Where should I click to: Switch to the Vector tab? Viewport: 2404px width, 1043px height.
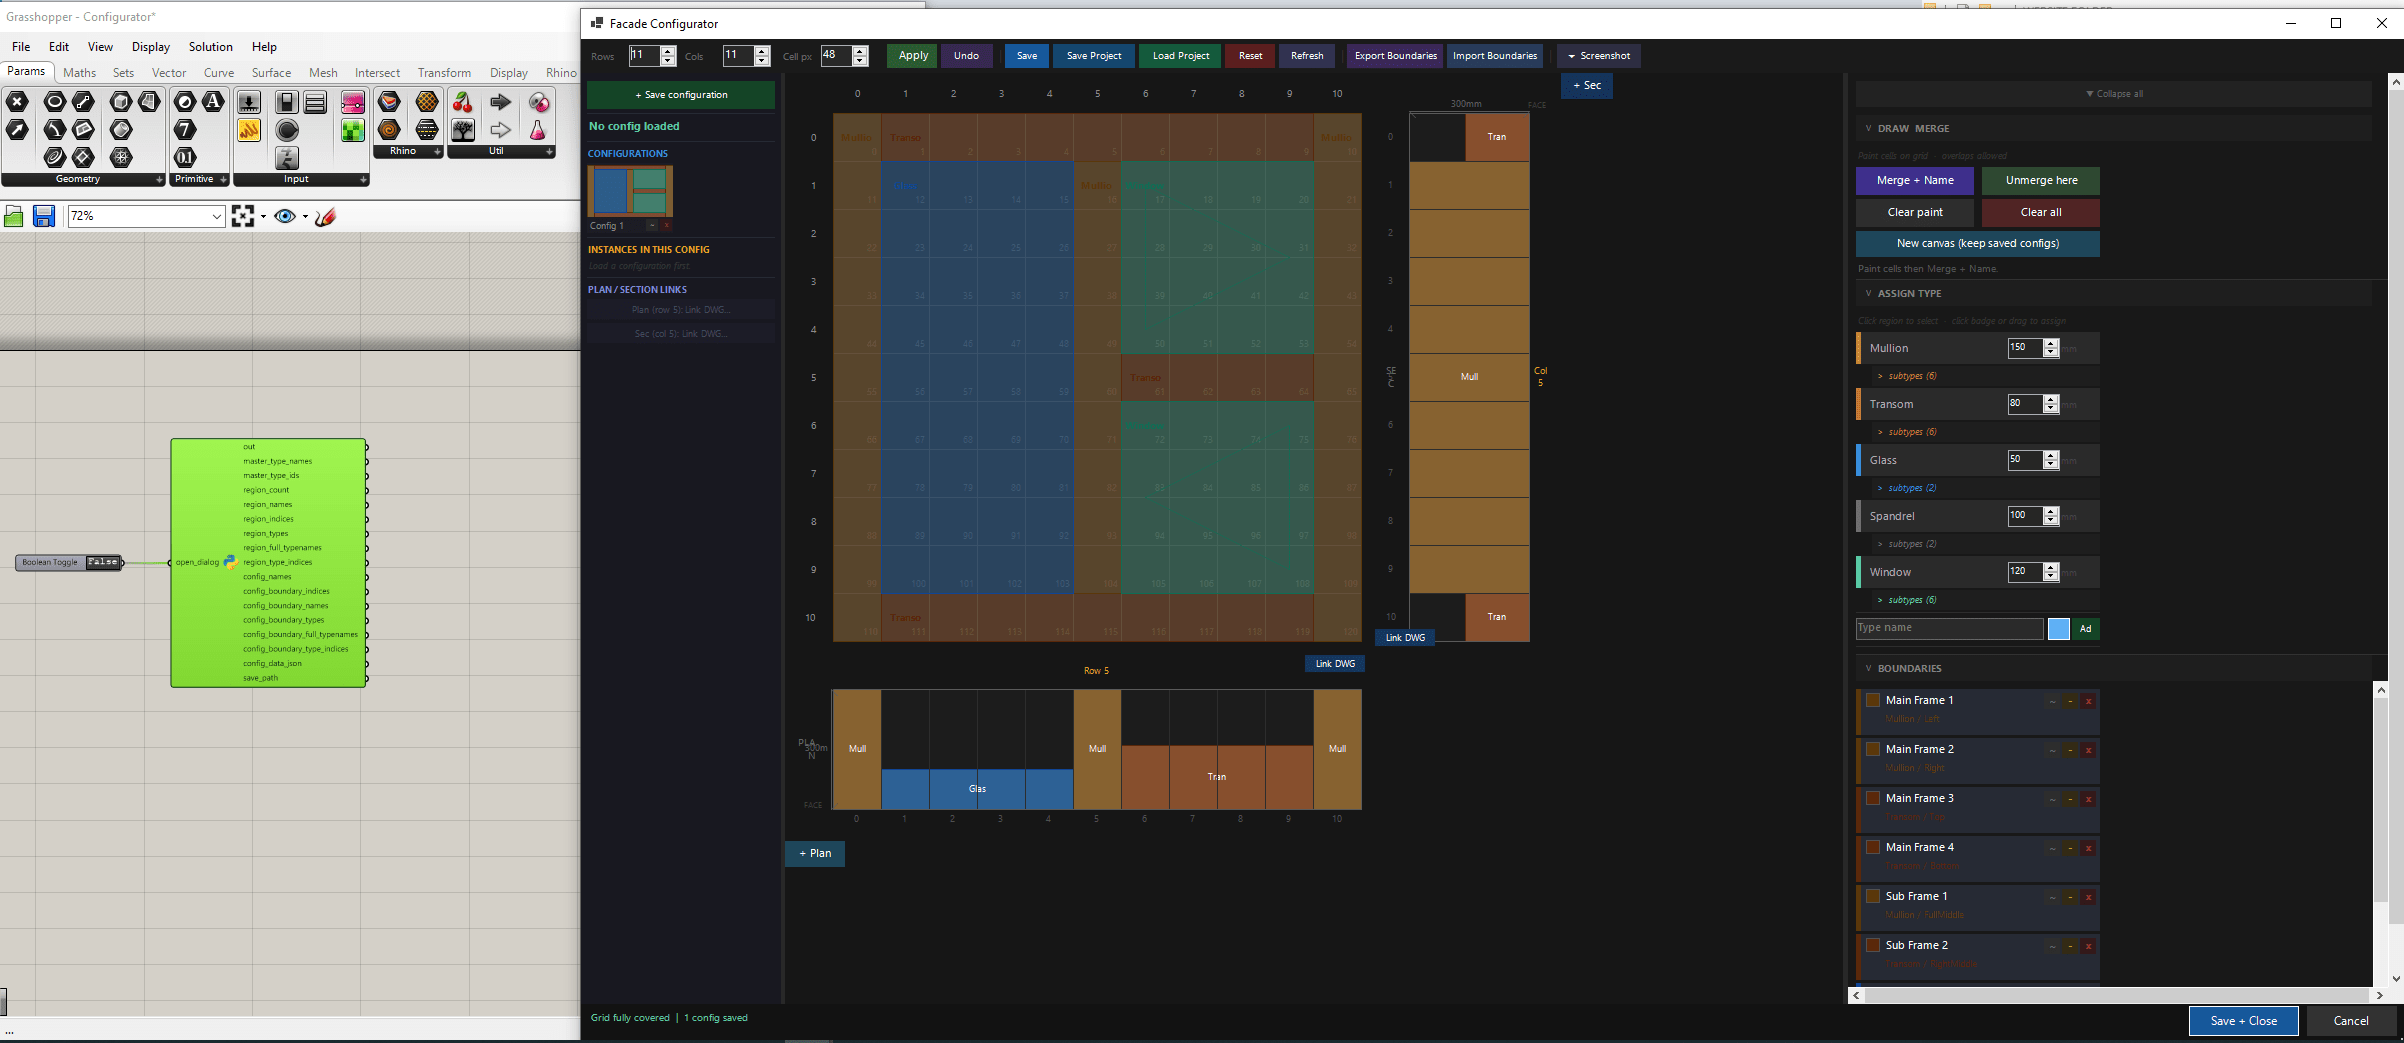coord(169,73)
